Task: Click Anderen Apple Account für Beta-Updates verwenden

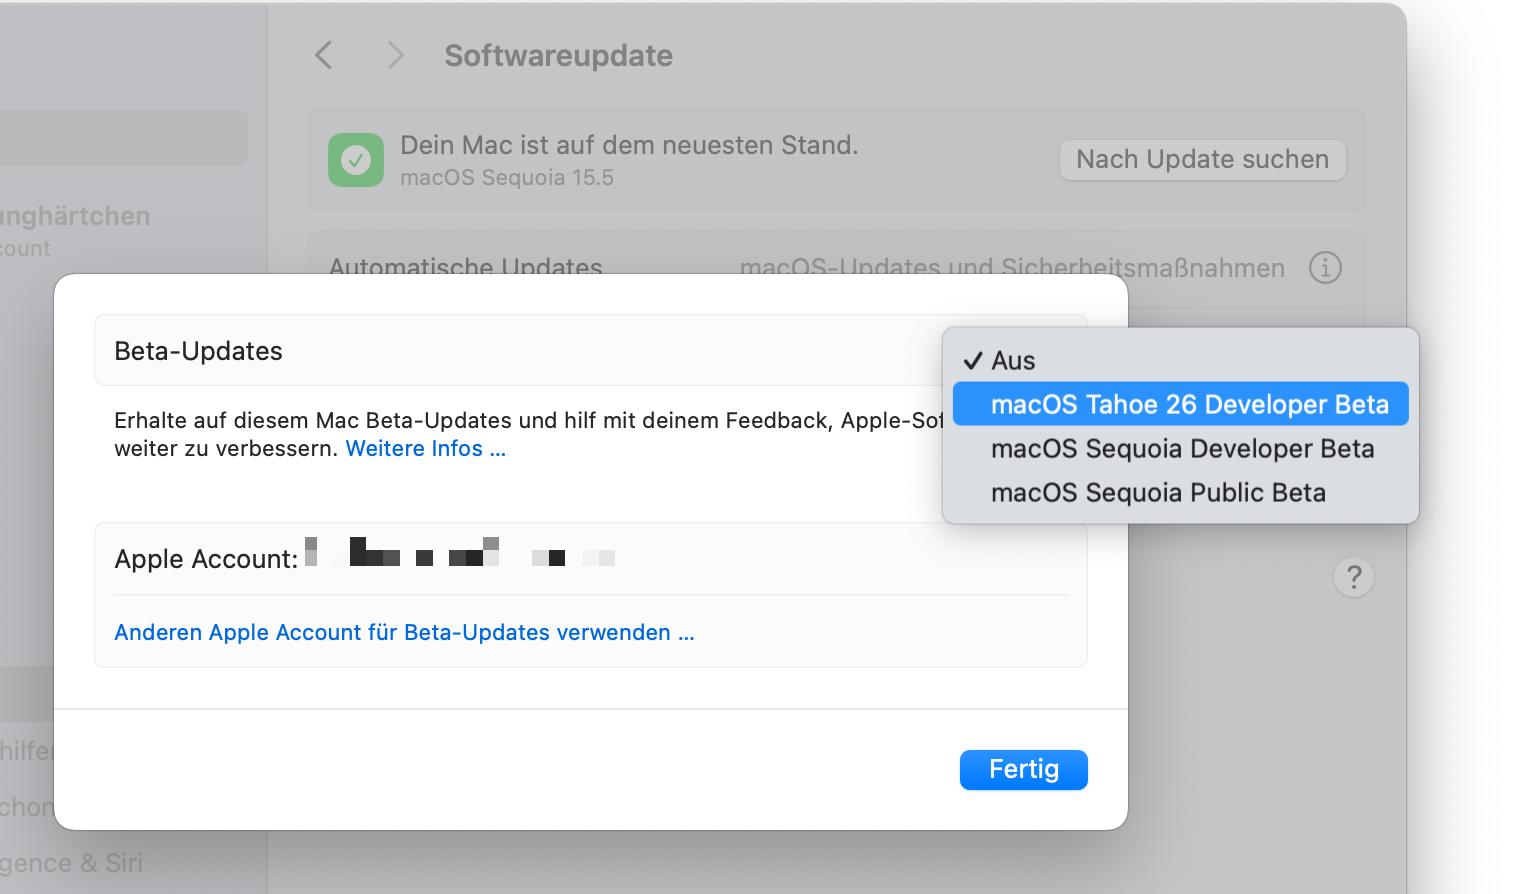Action: point(404,632)
